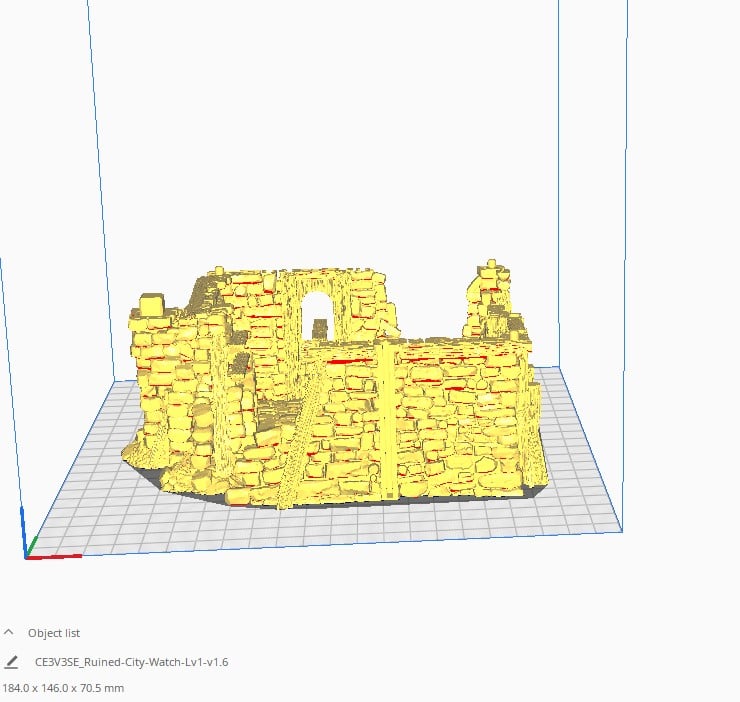Image resolution: width=740 pixels, height=702 pixels.
Task: Click the small block visible inside the arched window
Action: pyautogui.click(x=320, y=329)
